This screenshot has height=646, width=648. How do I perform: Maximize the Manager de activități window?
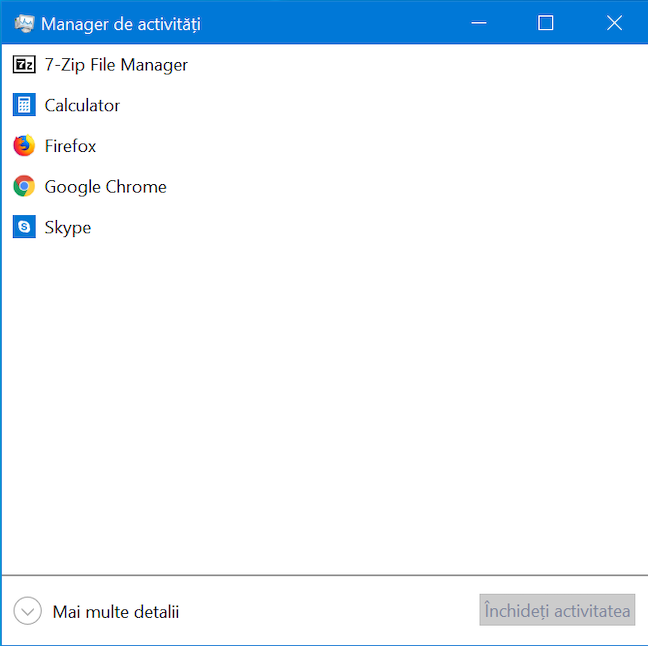click(546, 23)
